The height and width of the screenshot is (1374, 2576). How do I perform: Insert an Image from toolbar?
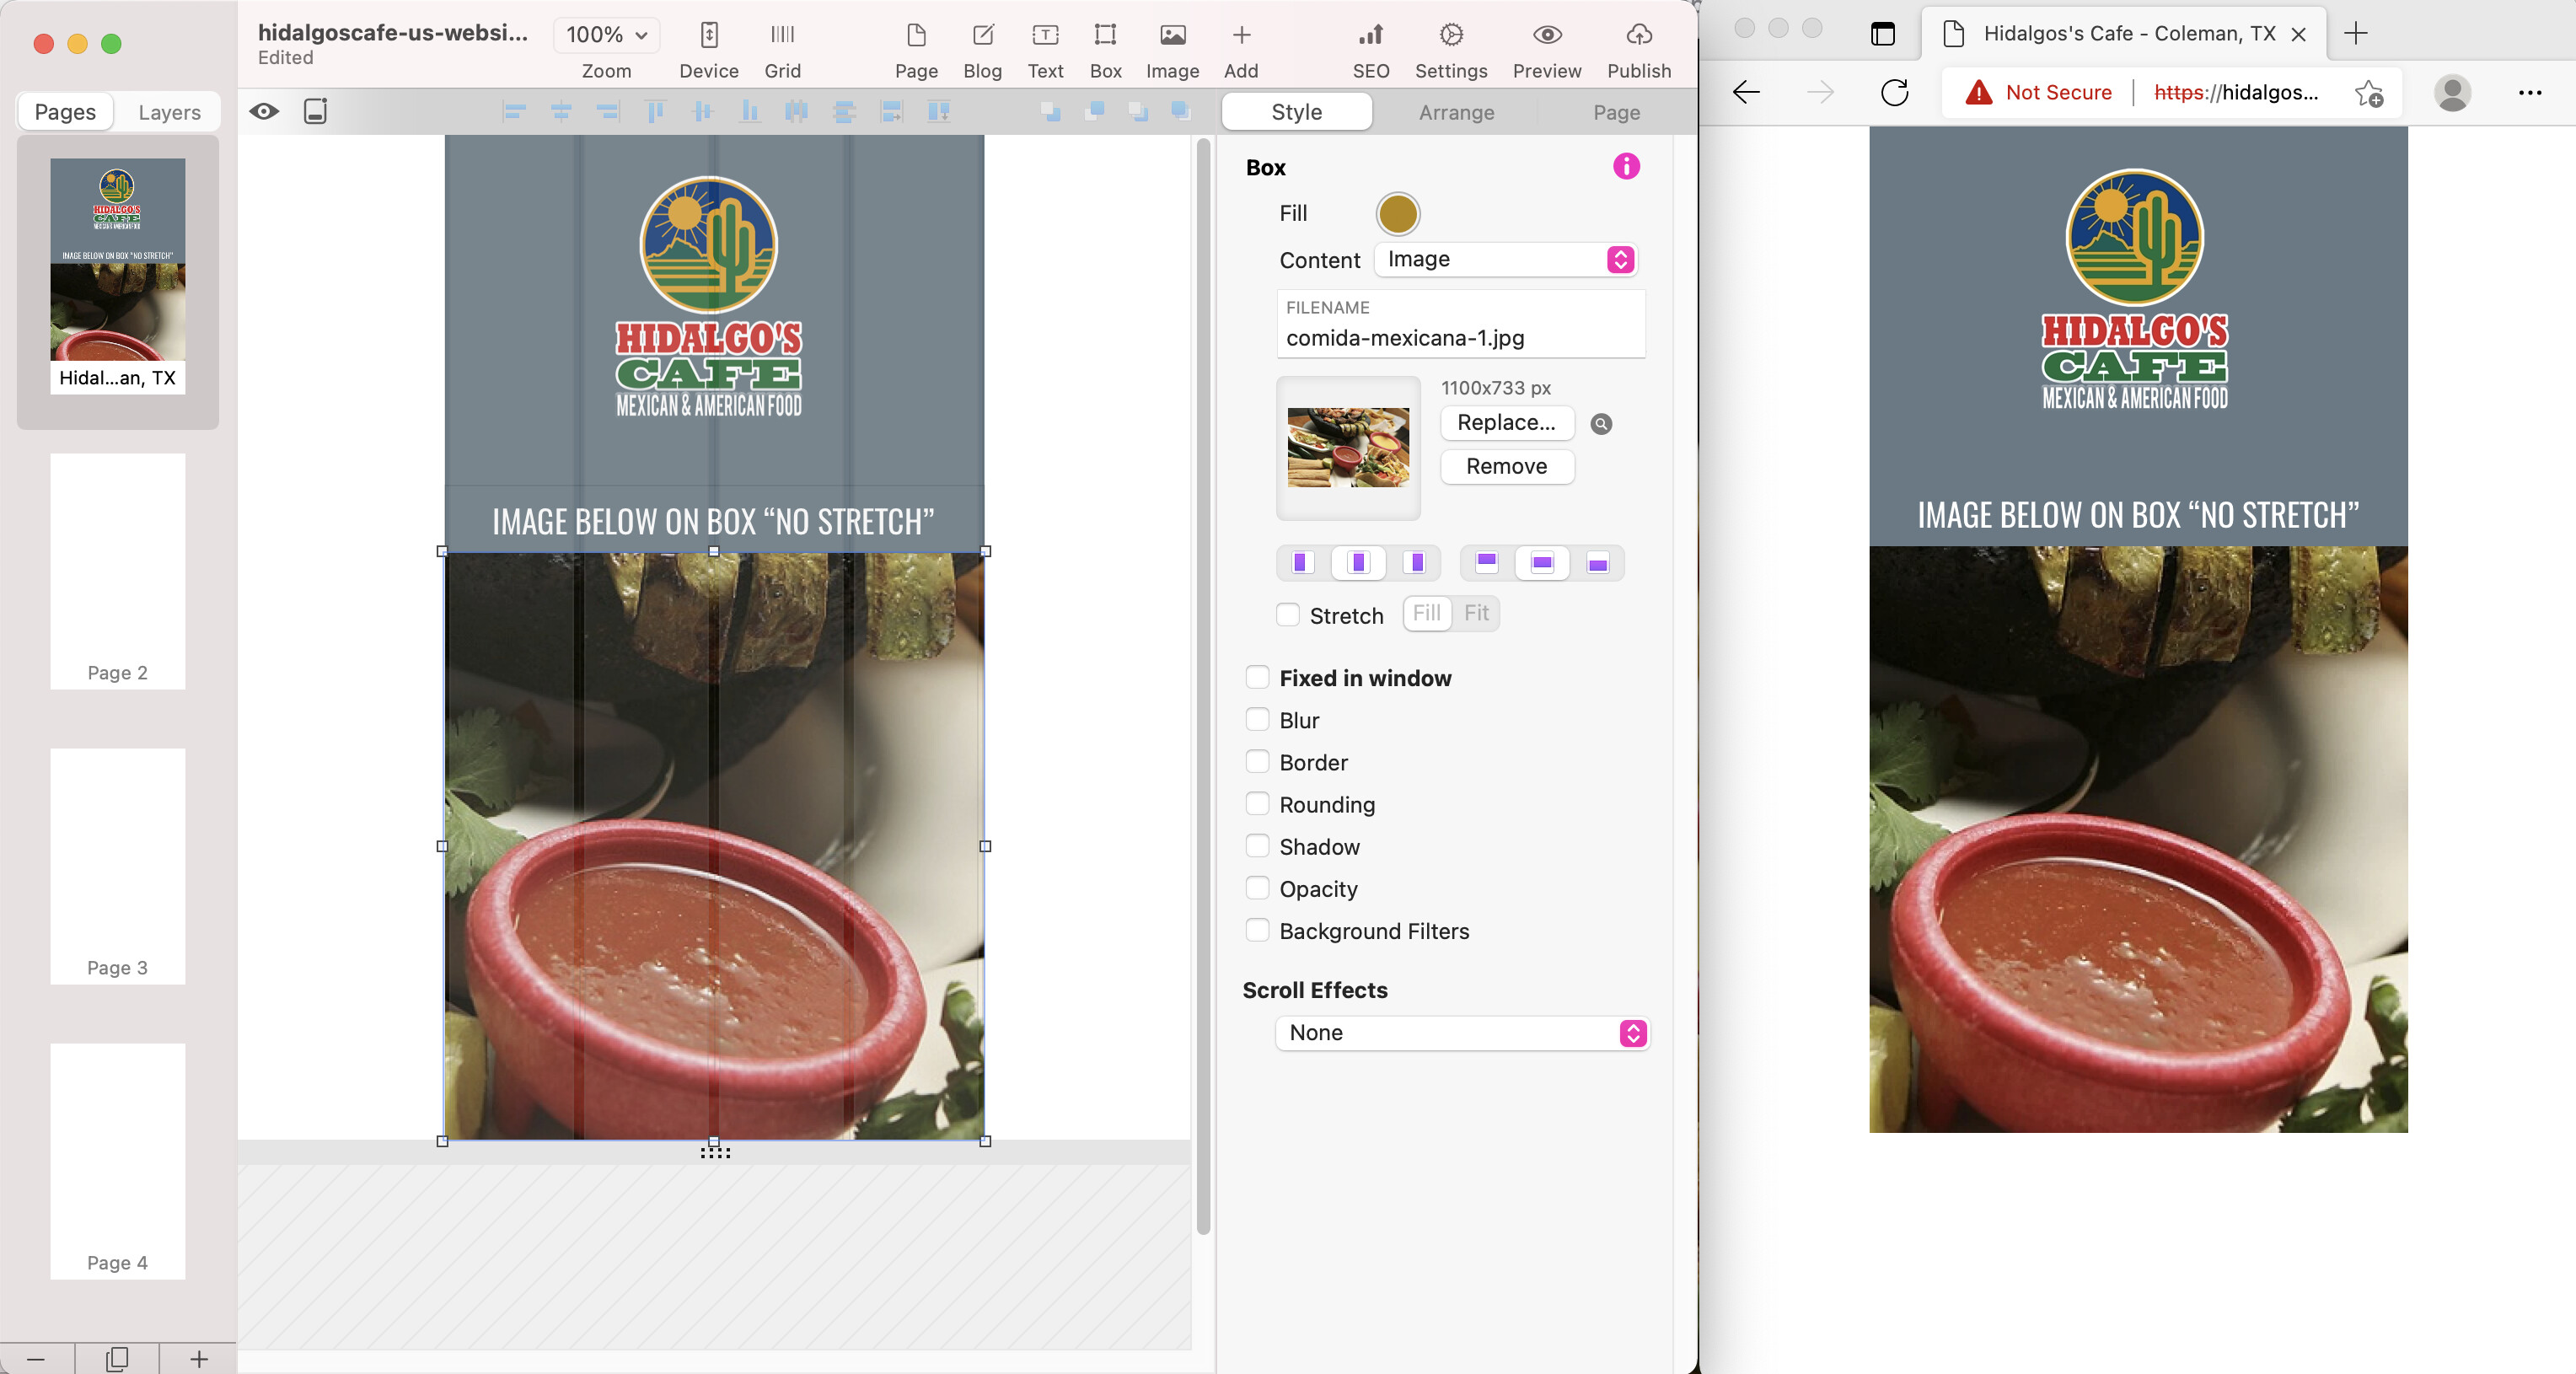click(x=1172, y=50)
